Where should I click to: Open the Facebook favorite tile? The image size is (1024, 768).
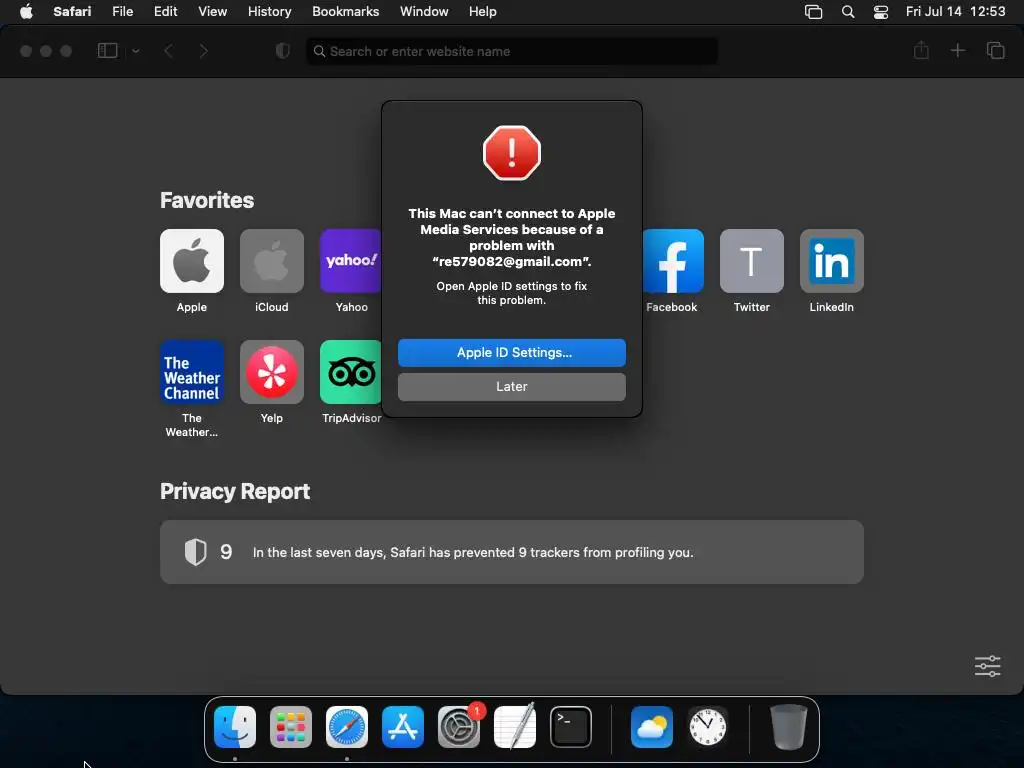(673, 261)
